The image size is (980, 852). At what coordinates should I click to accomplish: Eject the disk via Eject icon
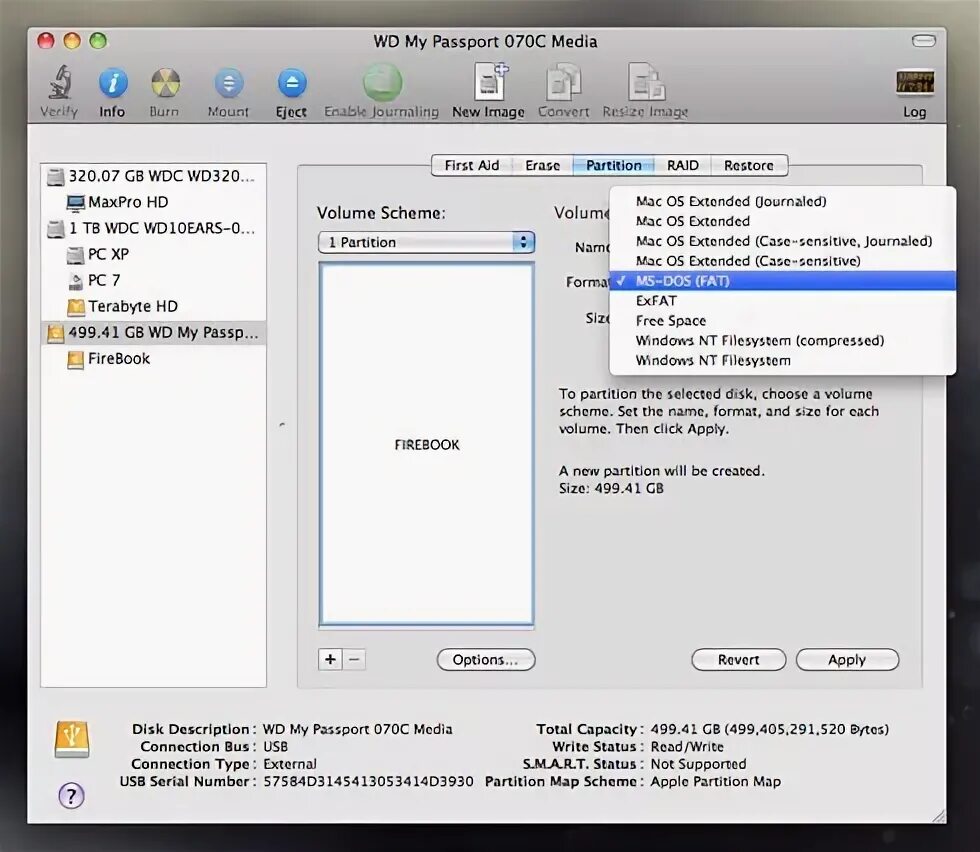coord(292,83)
